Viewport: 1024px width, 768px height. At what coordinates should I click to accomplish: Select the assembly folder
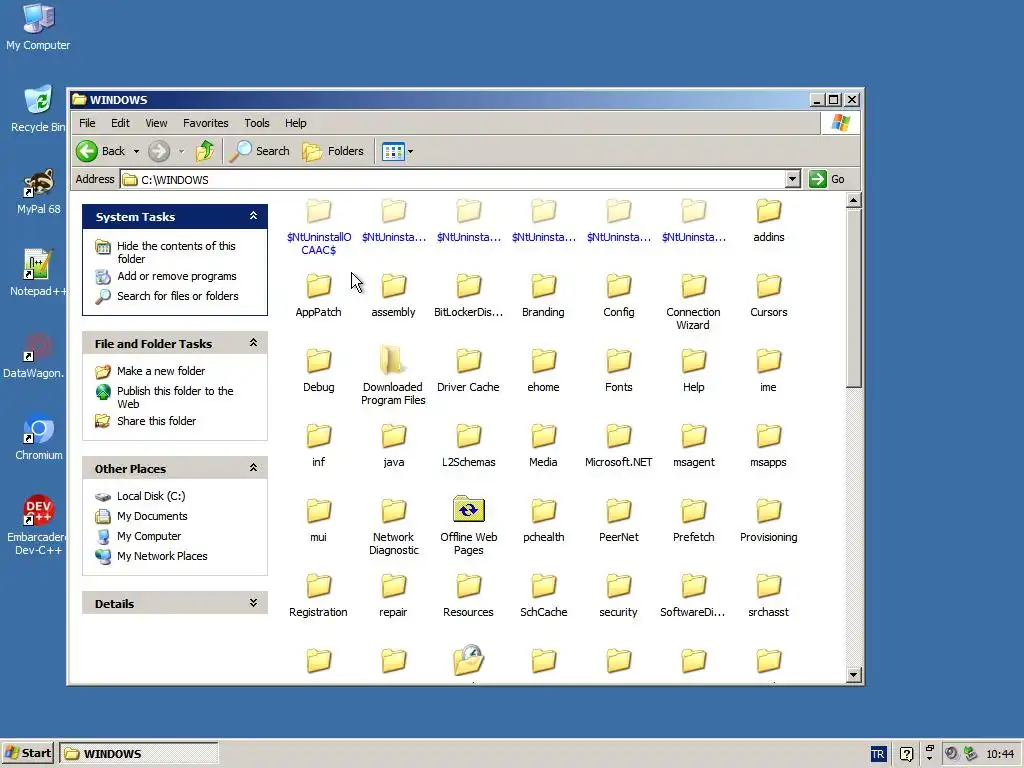(393, 295)
